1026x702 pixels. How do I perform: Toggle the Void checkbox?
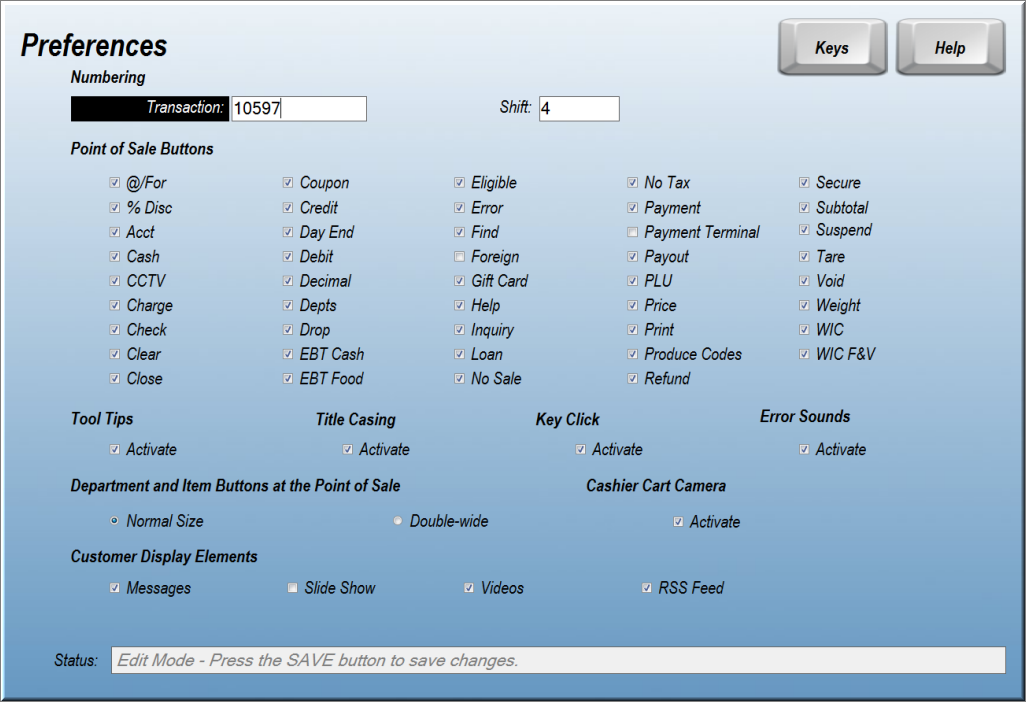tap(804, 281)
